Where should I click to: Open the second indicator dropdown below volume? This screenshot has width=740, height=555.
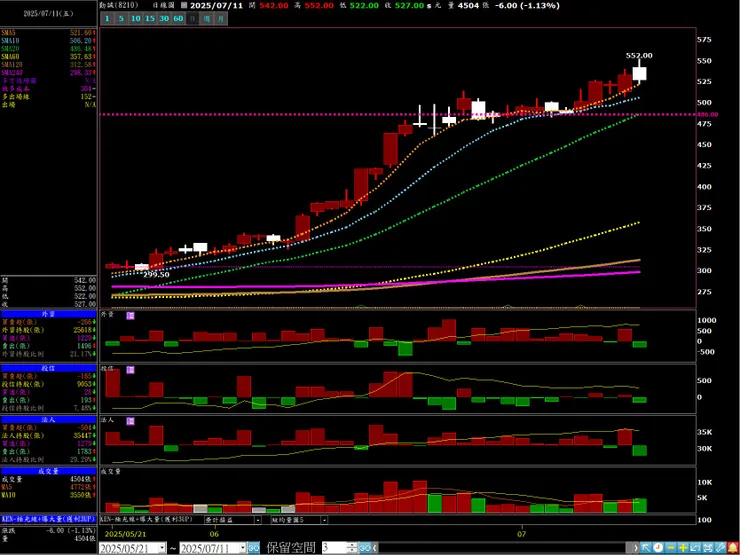click(324, 520)
